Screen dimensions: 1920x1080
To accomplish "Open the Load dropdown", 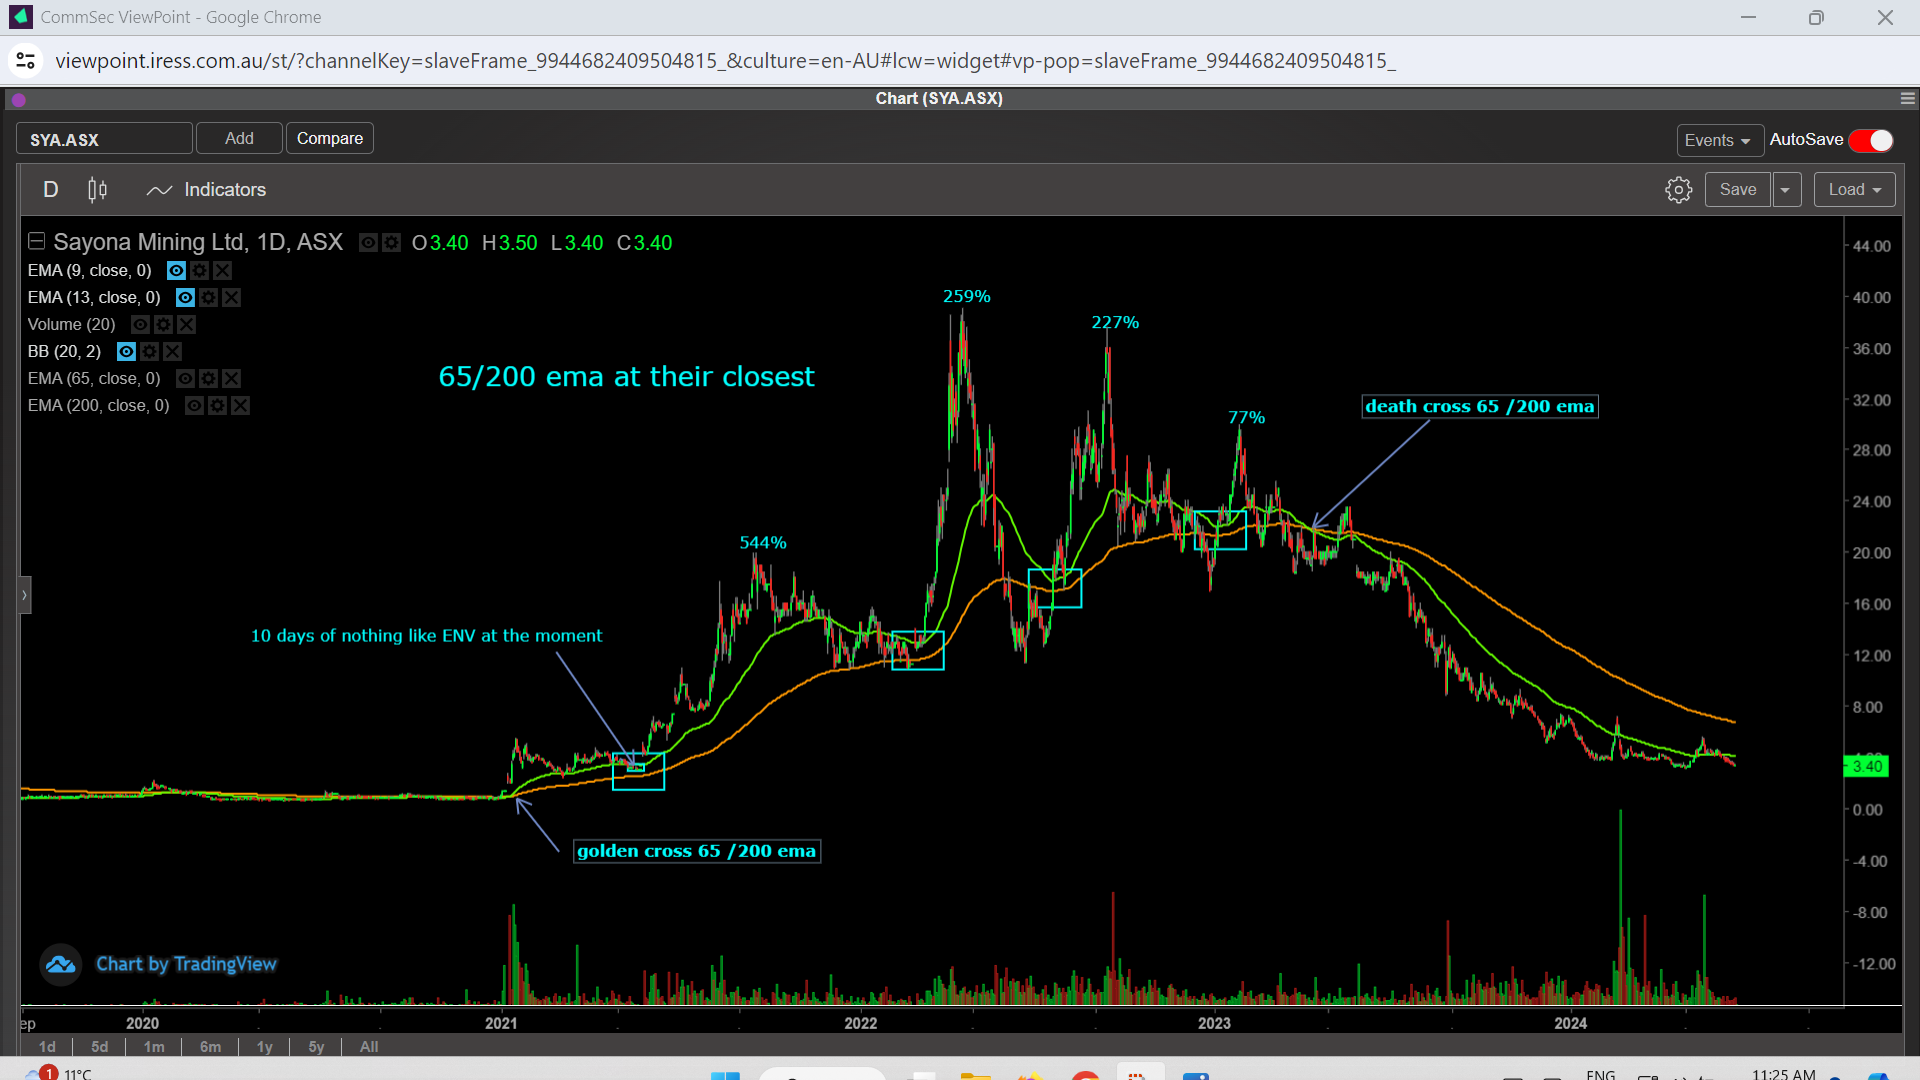I will coord(1854,190).
